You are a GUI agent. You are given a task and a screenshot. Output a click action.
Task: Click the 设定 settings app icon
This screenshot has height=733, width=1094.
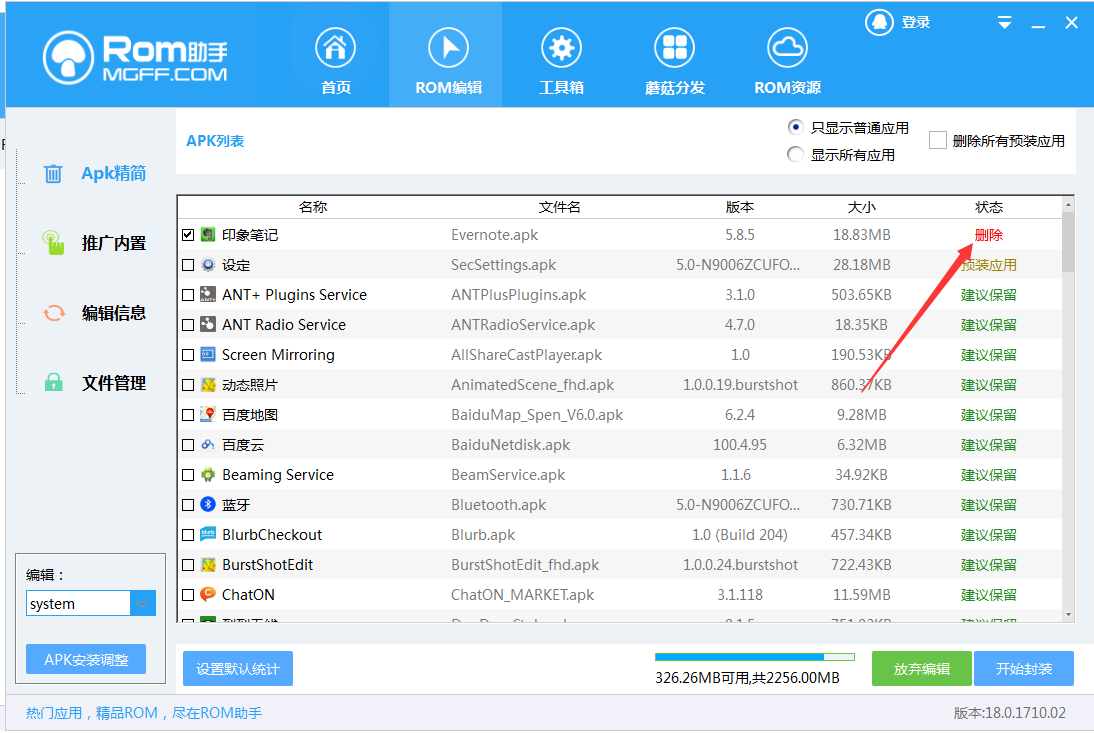tap(208, 264)
